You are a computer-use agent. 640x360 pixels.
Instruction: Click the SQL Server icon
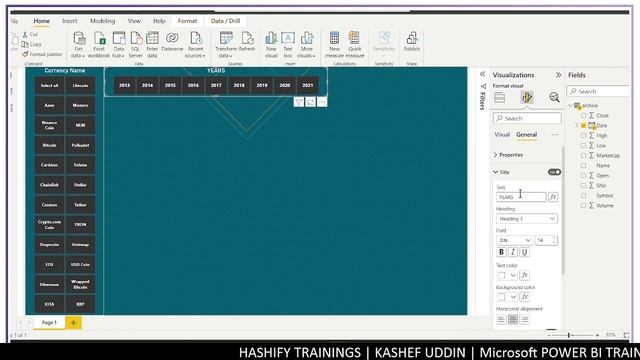136,38
